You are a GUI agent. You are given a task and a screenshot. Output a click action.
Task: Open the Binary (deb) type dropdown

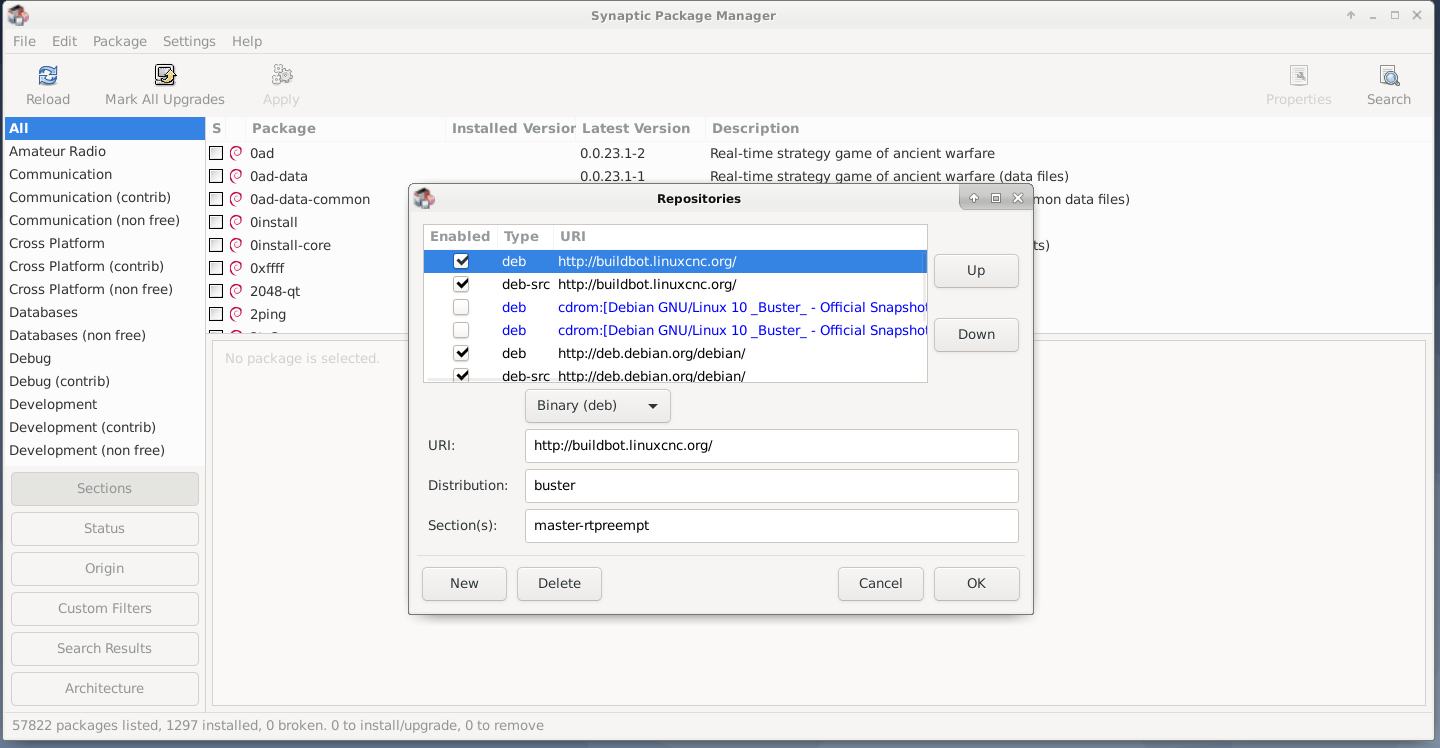point(597,405)
